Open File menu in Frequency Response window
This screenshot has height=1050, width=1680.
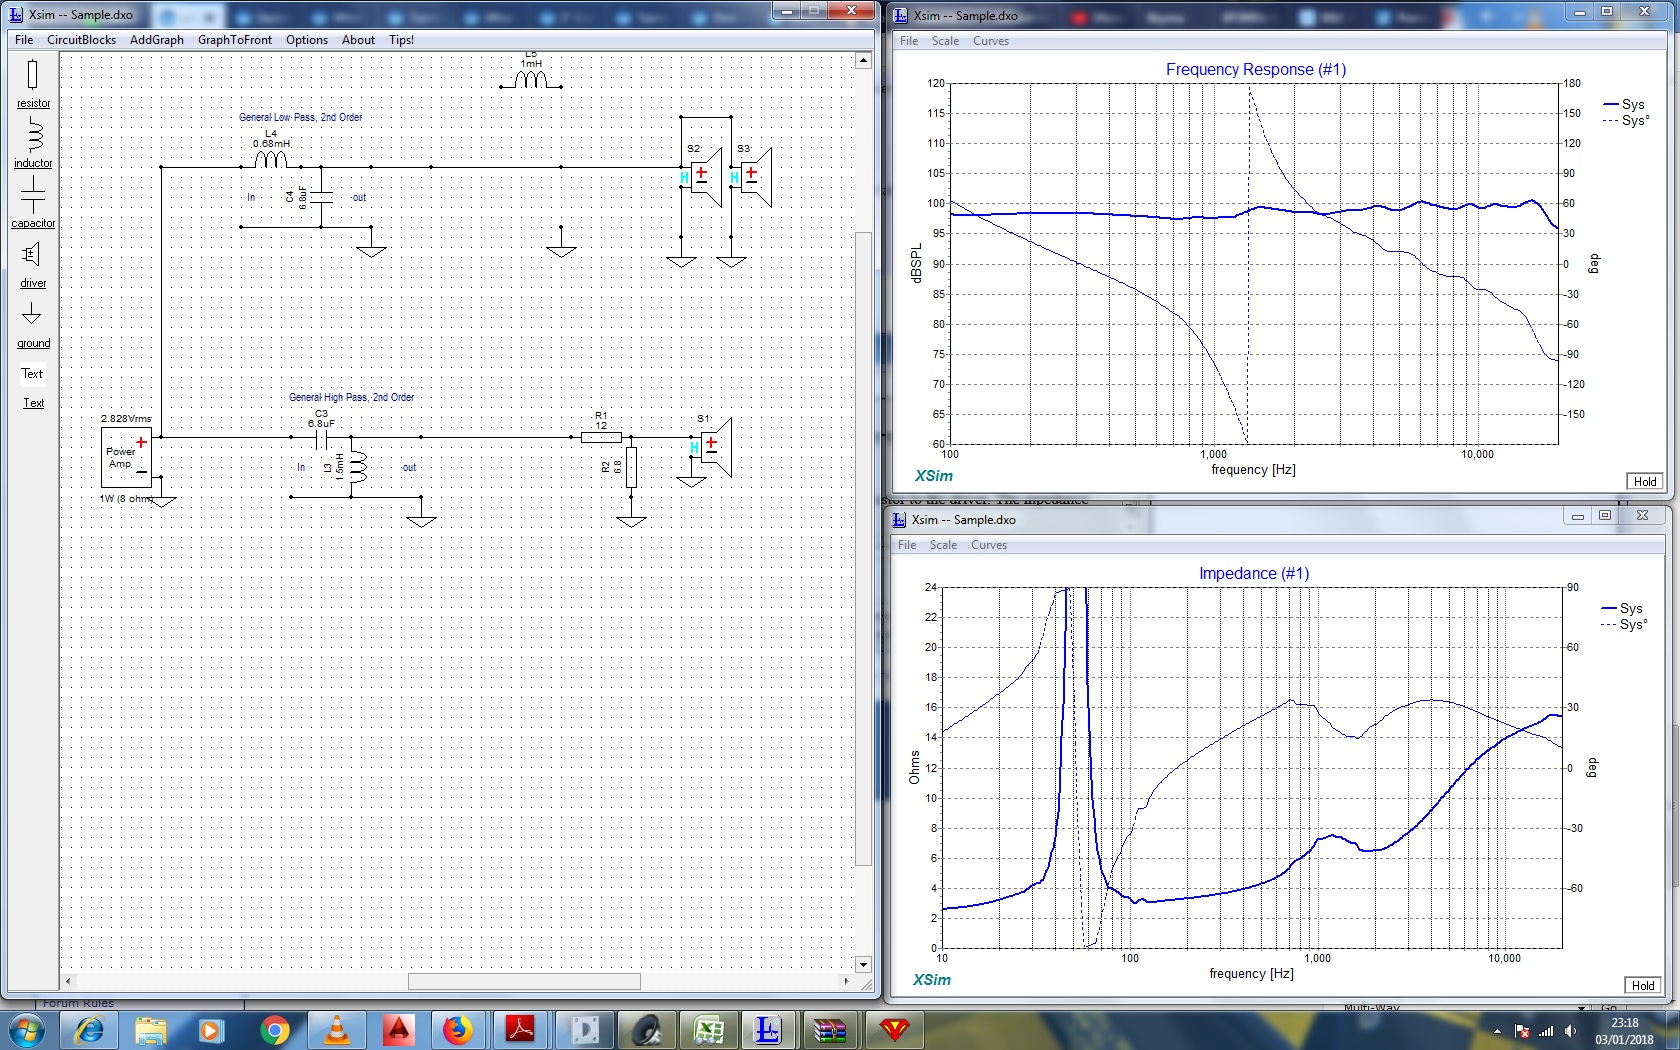click(x=909, y=41)
